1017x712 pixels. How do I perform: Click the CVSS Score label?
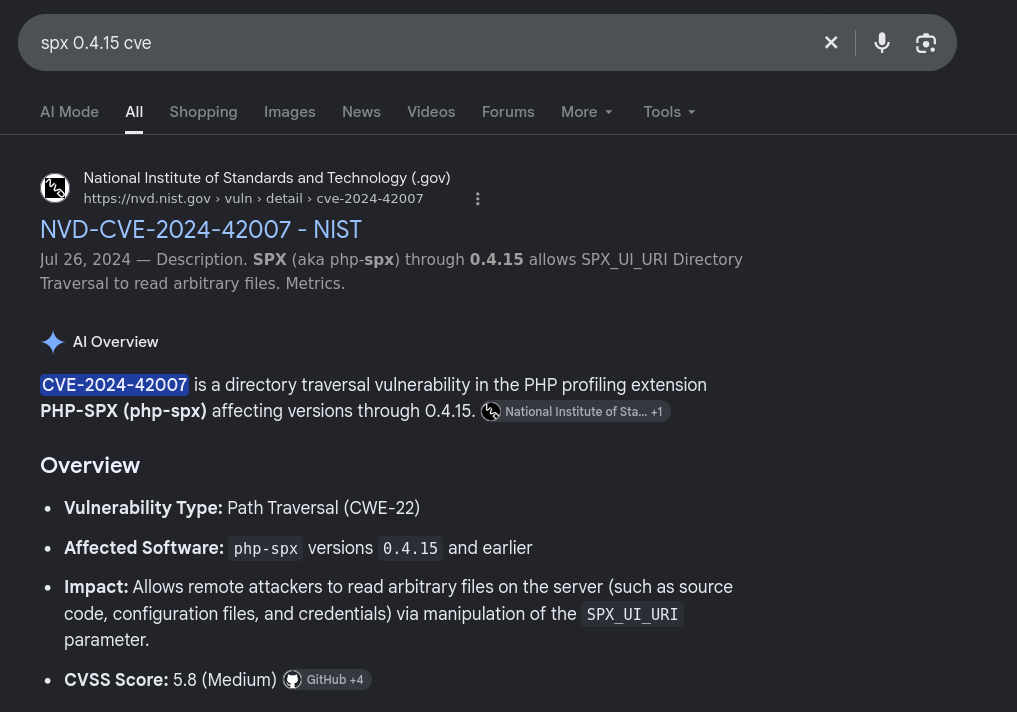pyautogui.click(x=116, y=680)
